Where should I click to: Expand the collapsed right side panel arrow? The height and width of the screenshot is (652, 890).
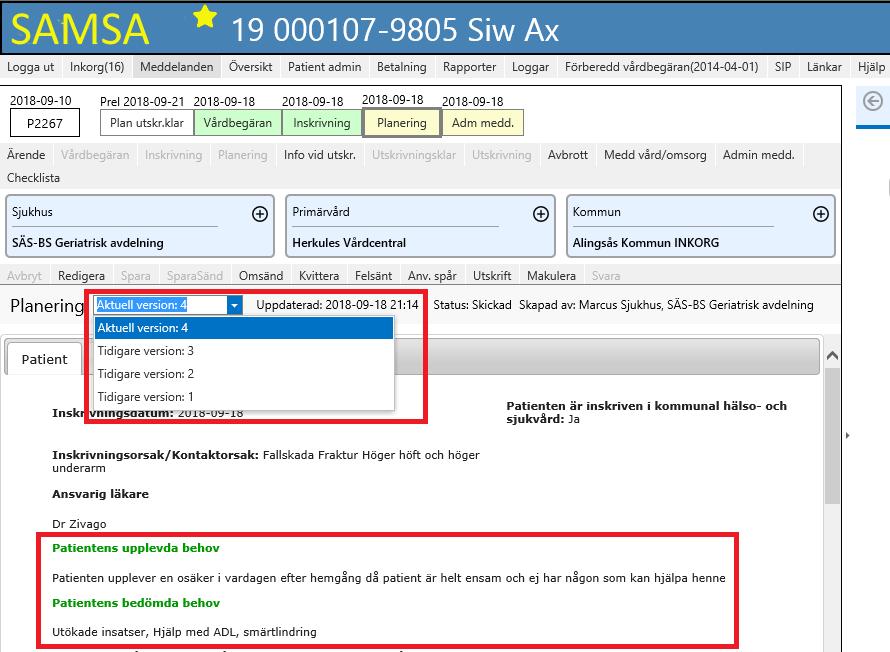(x=847, y=435)
